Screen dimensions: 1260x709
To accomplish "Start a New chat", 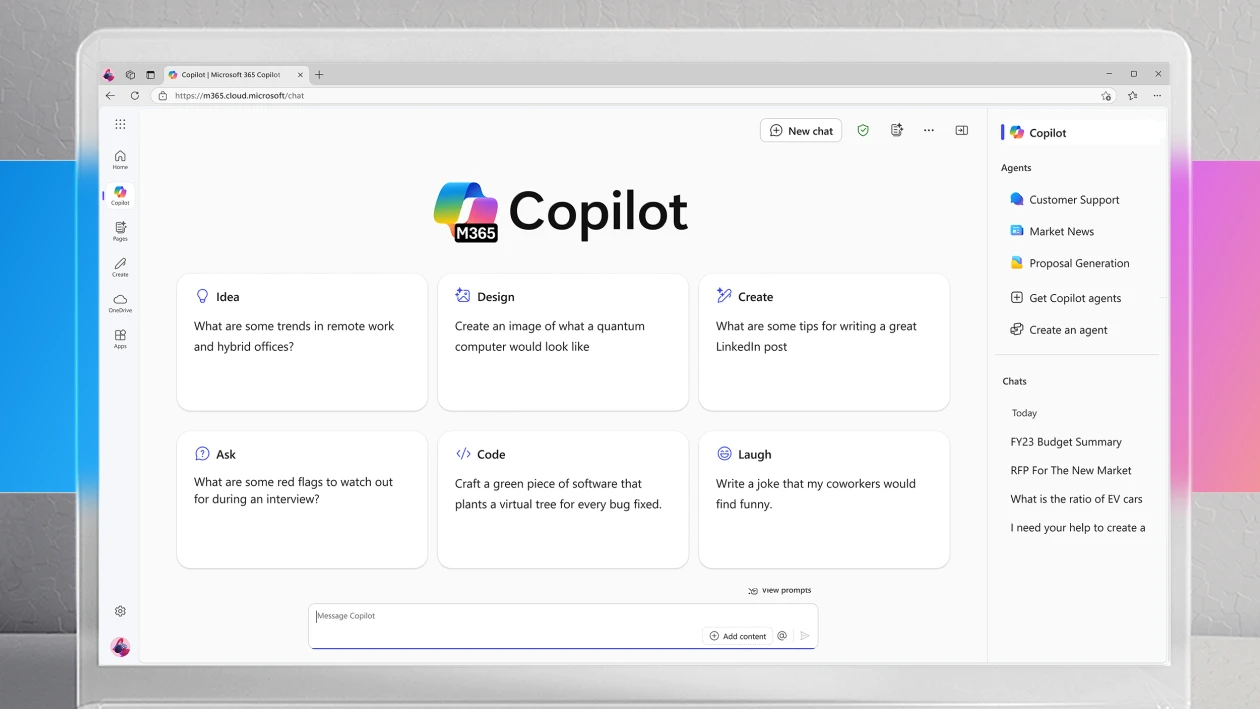I will click(800, 130).
